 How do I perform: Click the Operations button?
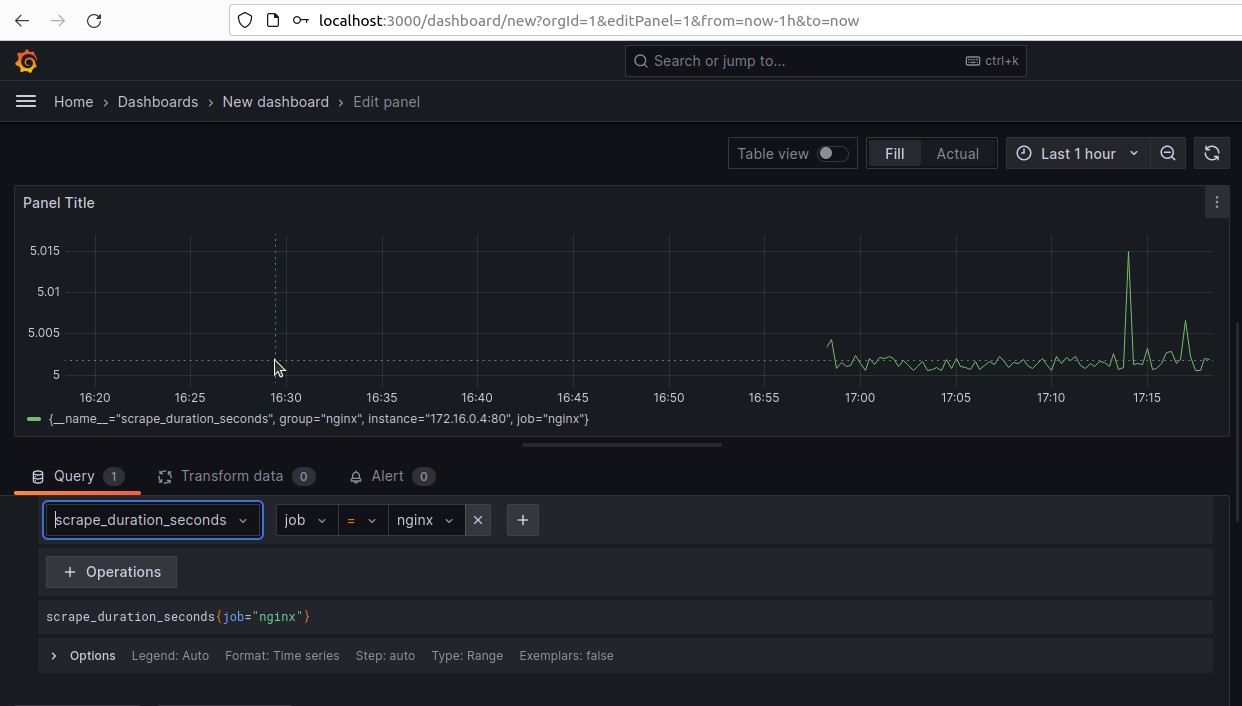tap(111, 572)
